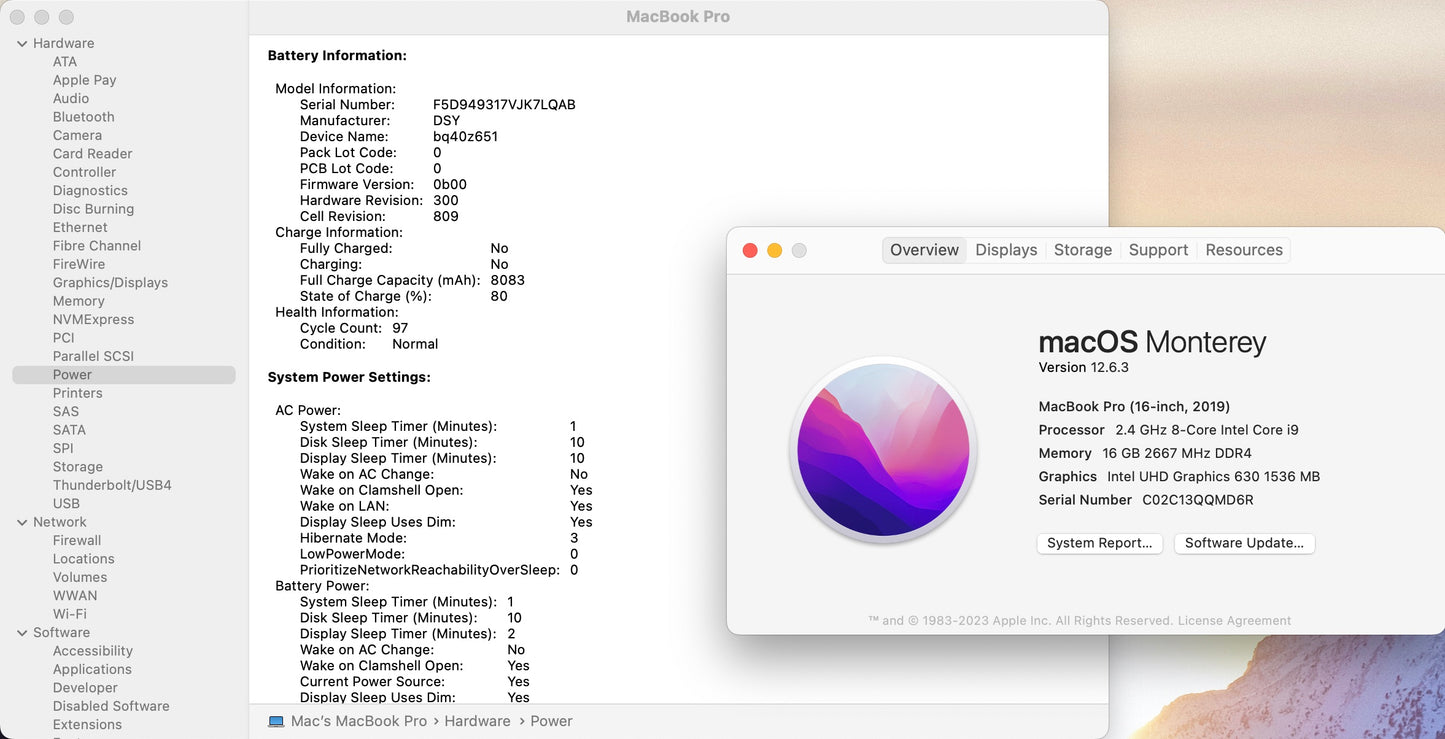Open Wi-Fi under Network section
The height and width of the screenshot is (739, 1445).
69,614
